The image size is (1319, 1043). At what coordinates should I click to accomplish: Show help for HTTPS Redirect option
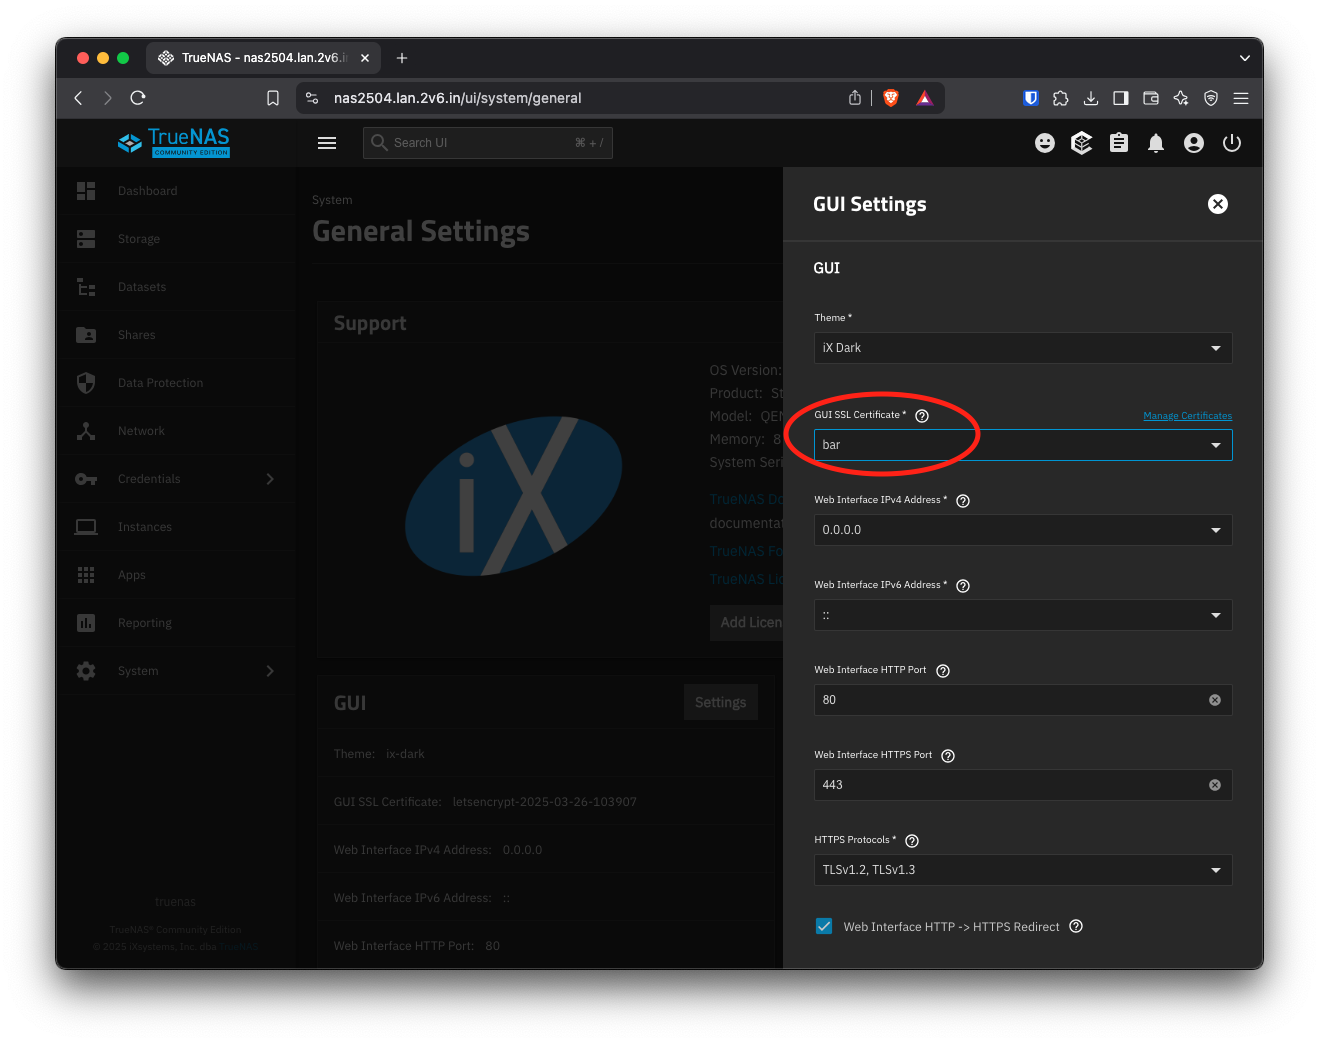click(1076, 927)
